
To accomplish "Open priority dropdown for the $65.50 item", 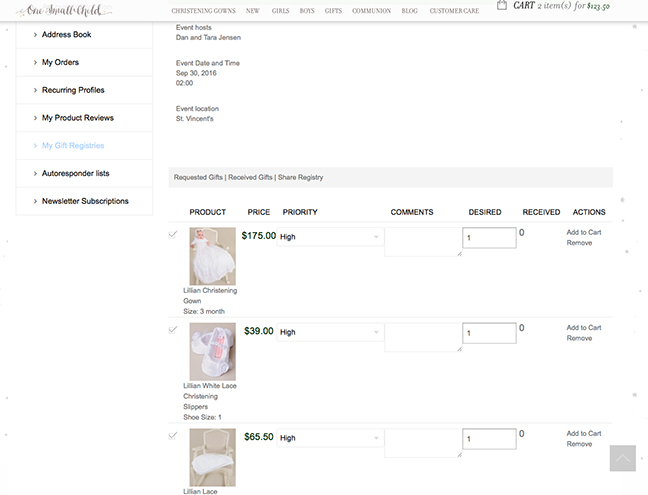I will tap(329, 438).
